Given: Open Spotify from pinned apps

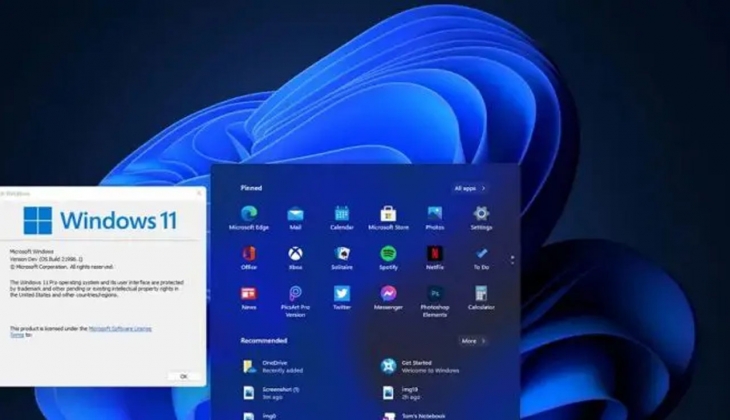Looking at the screenshot, I should [x=388, y=258].
